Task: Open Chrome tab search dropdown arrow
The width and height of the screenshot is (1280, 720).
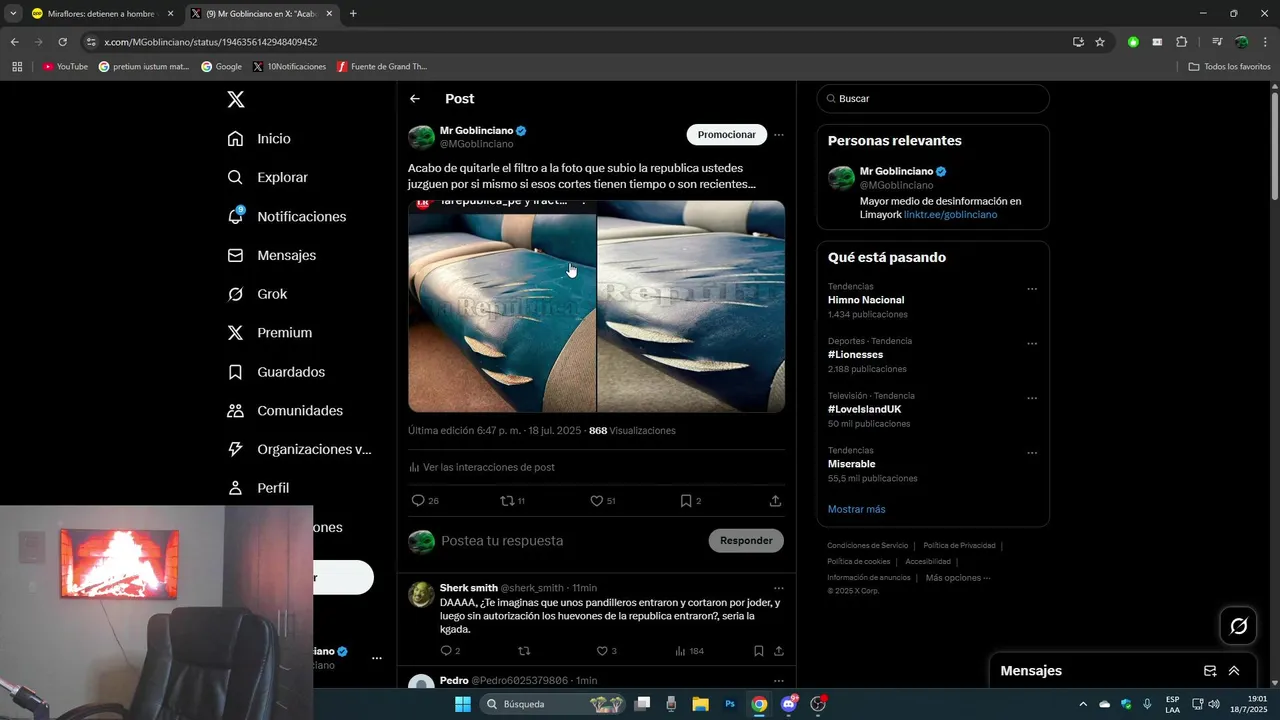Action: (x=13, y=14)
